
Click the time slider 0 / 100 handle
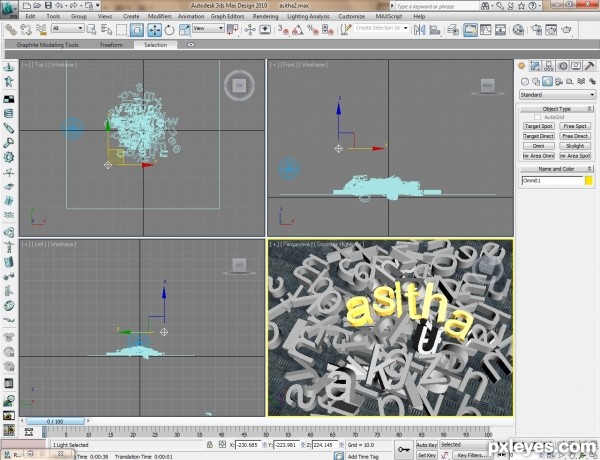[55, 421]
